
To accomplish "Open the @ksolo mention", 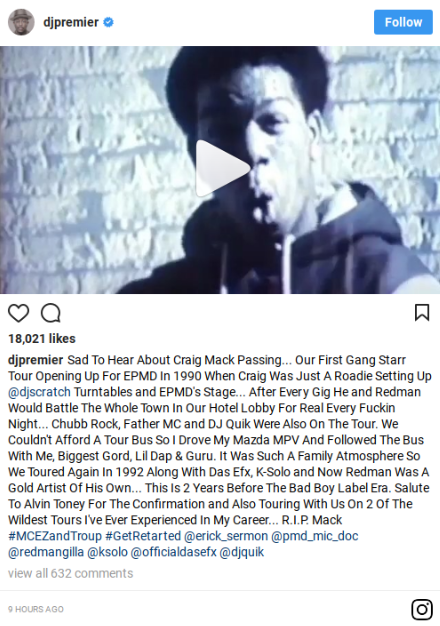I will 107,552.
